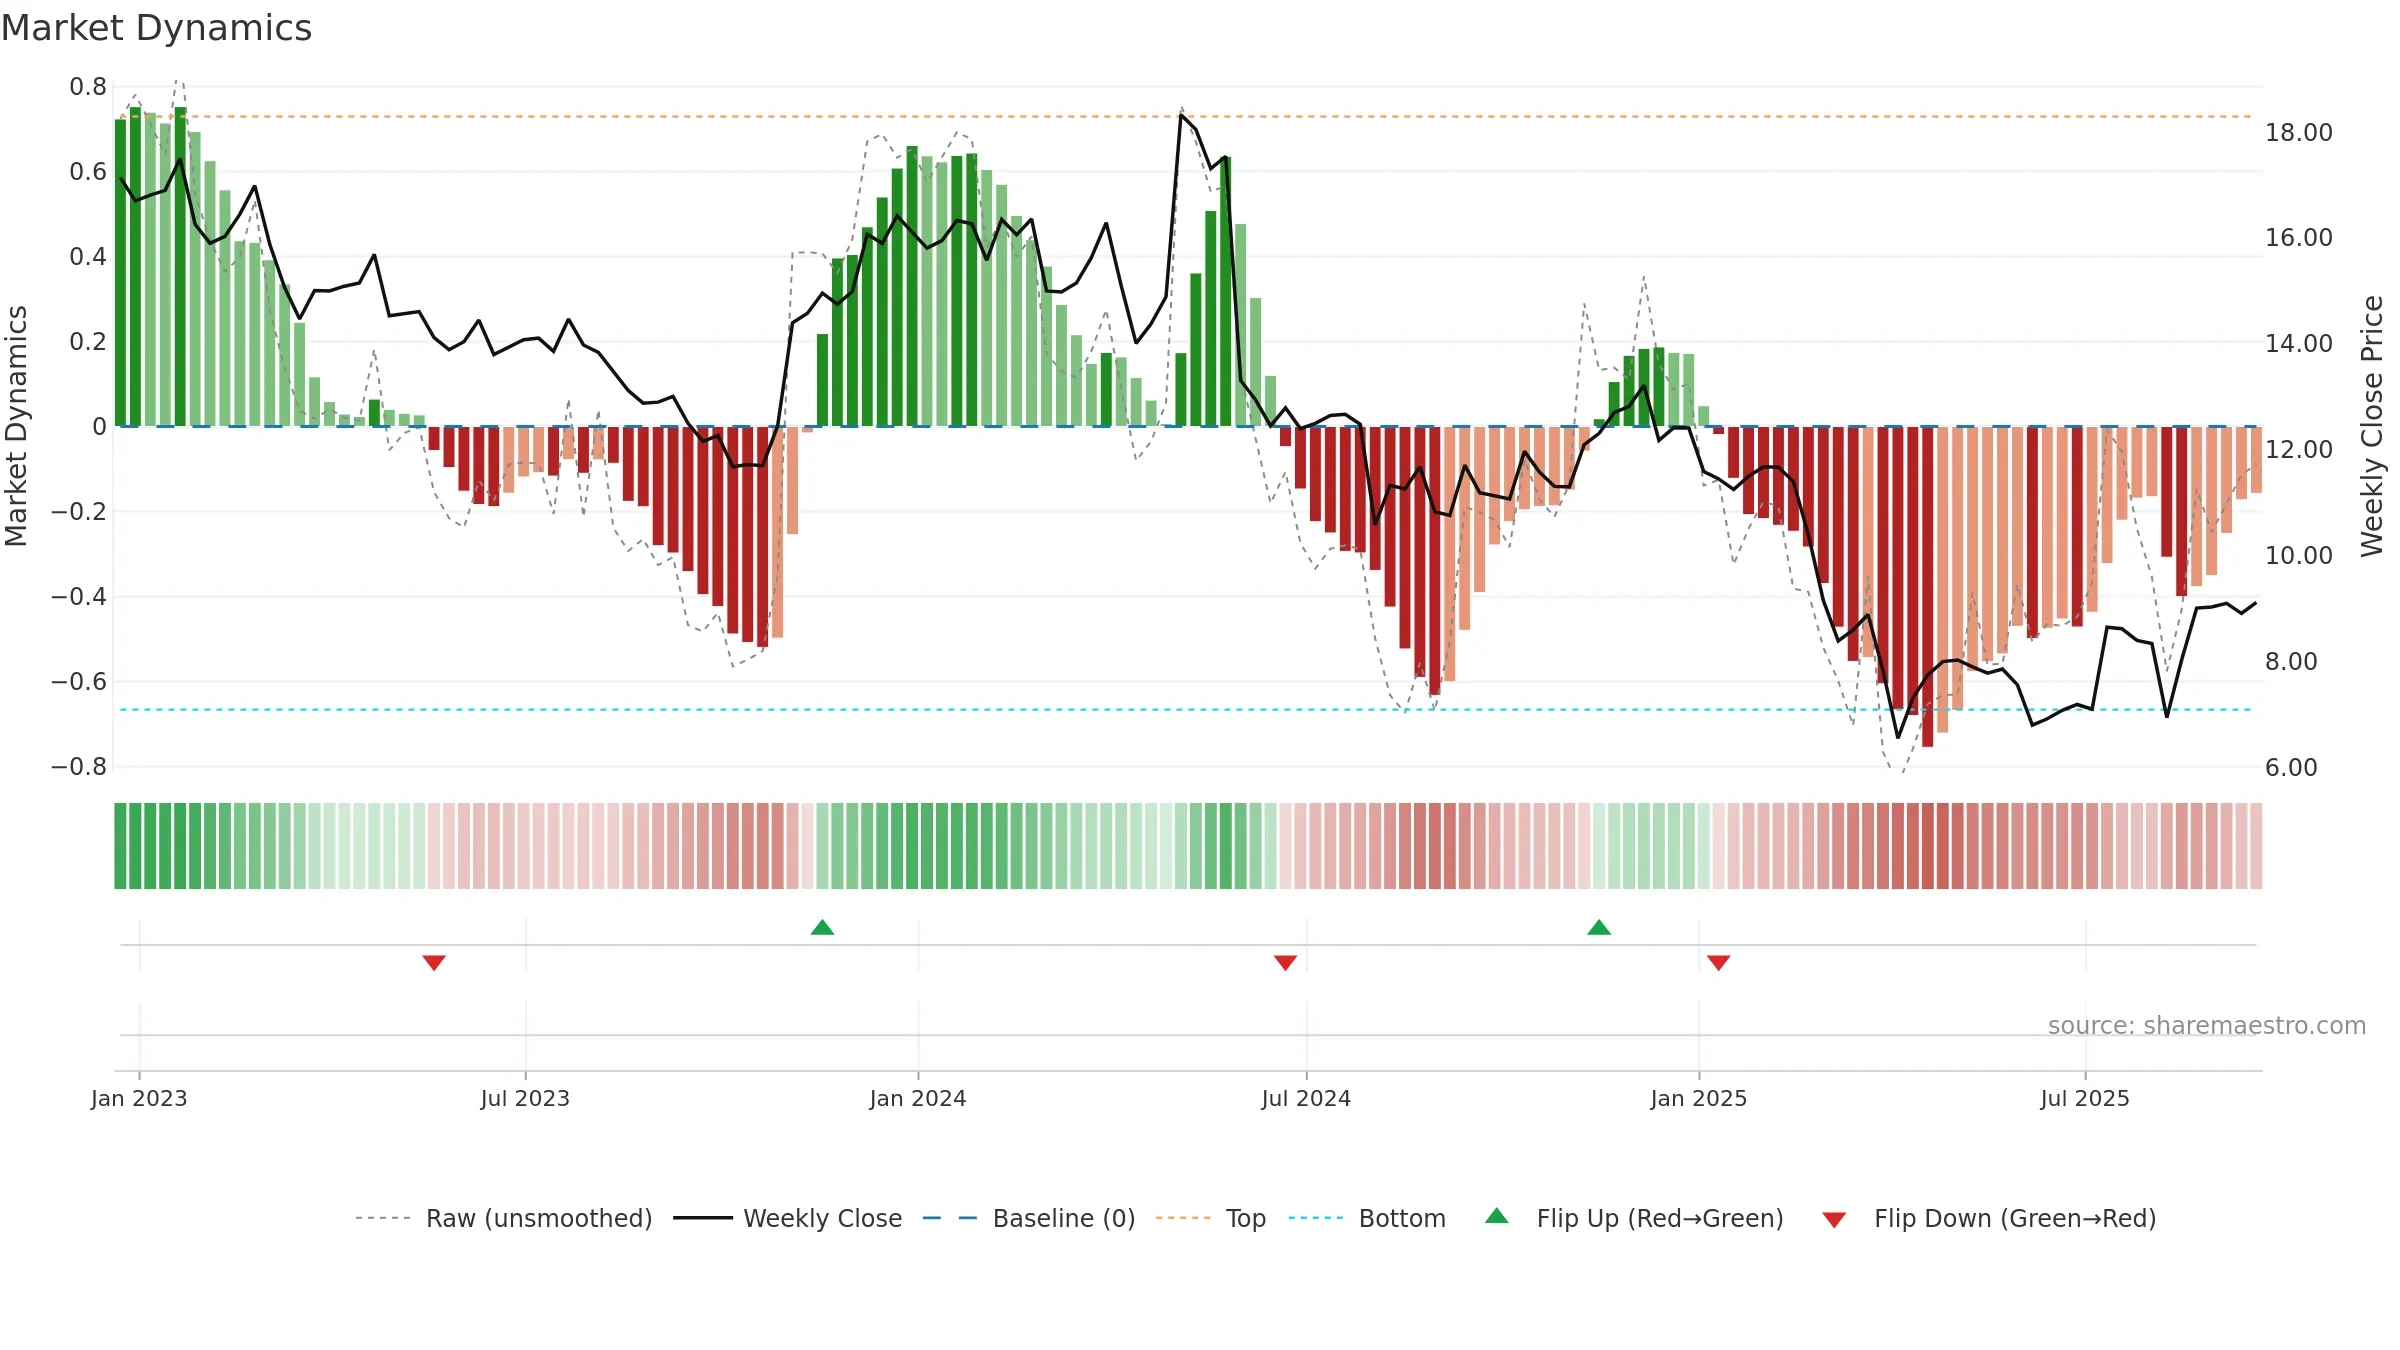Image resolution: width=2400 pixels, height=1350 pixels.
Task: Click the Jan 2023 x-axis label
Action: pyautogui.click(x=139, y=1098)
